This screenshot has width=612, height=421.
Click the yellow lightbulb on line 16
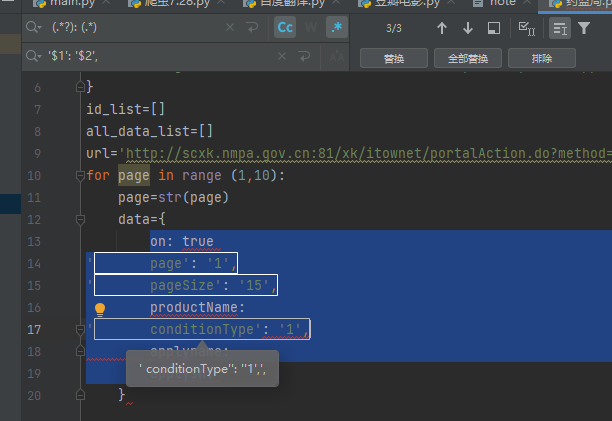100,309
